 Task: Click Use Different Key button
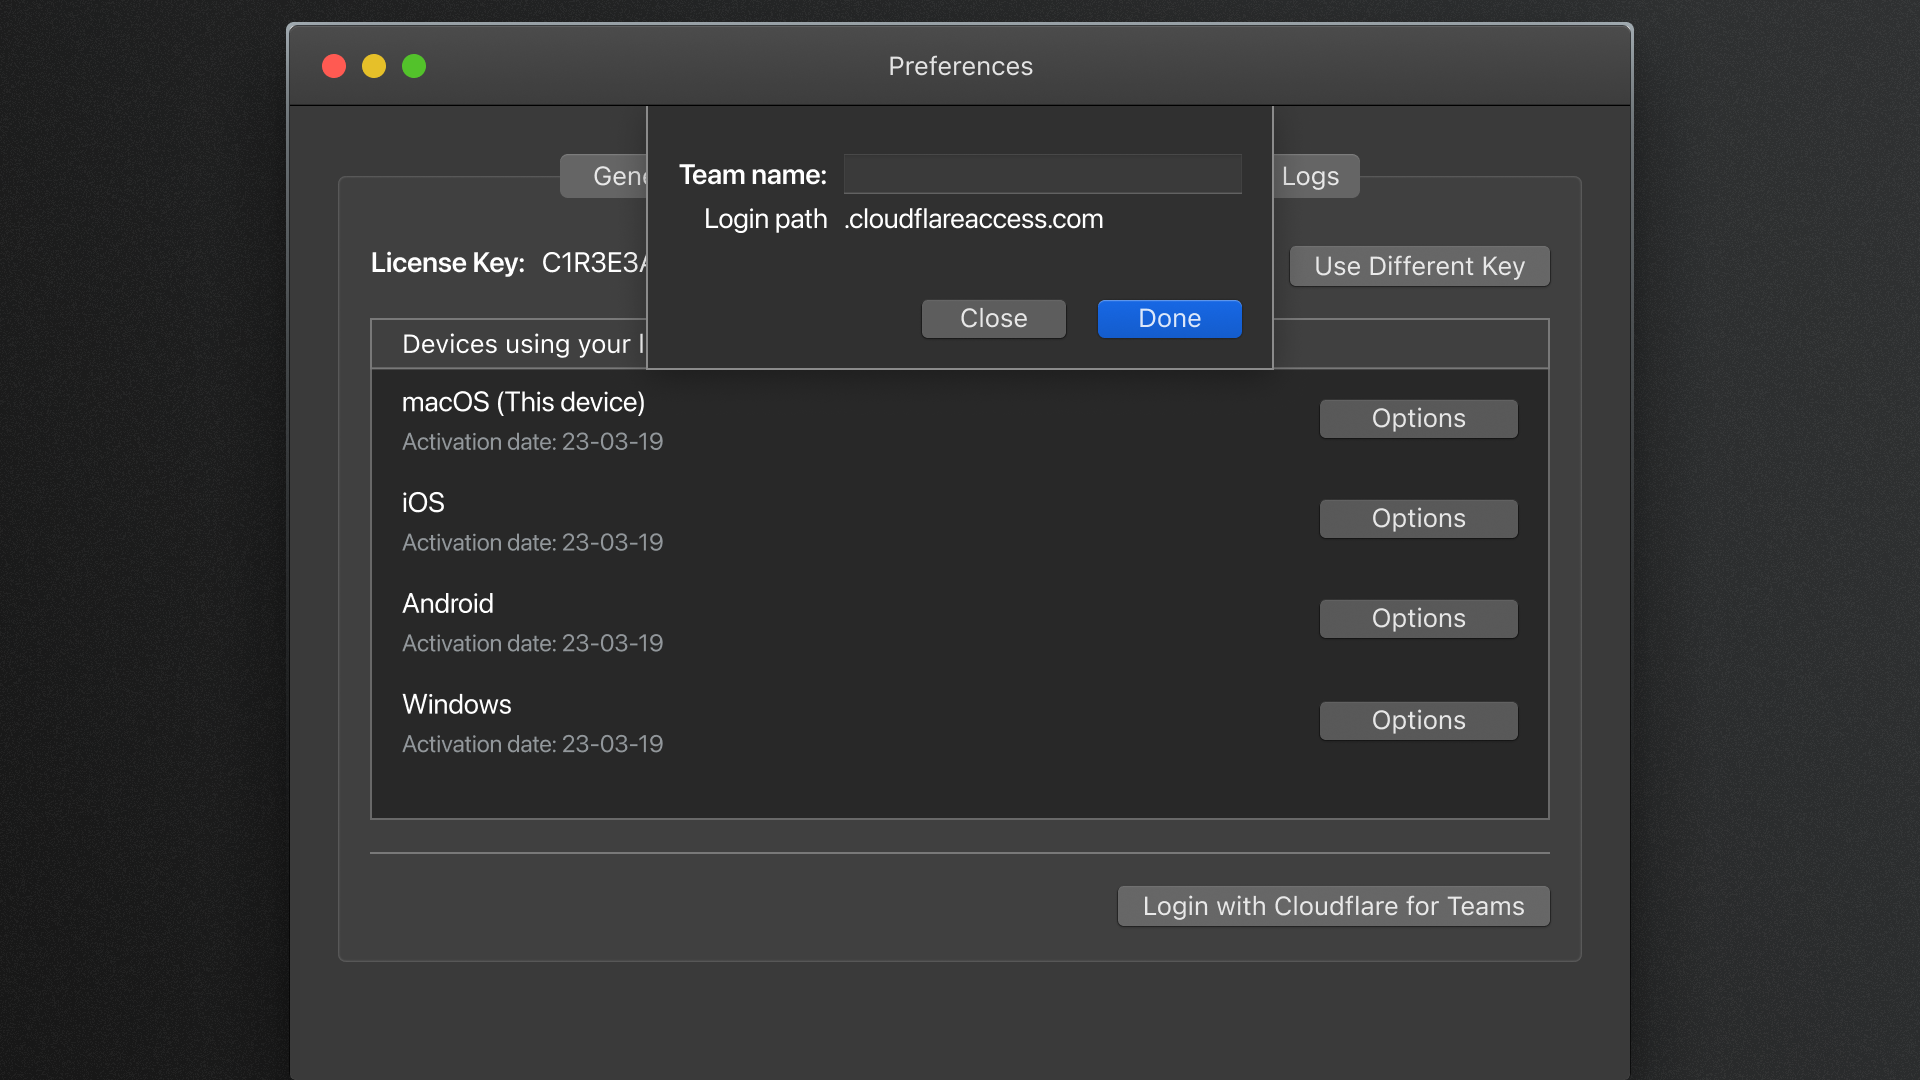(x=1419, y=266)
